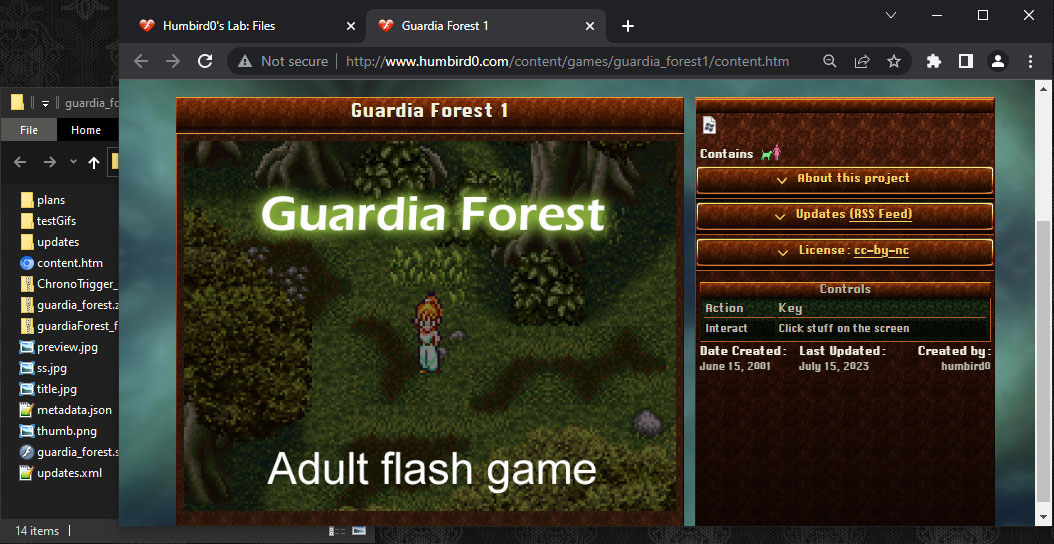Open the Chrome profile avatar icon

point(998,61)
